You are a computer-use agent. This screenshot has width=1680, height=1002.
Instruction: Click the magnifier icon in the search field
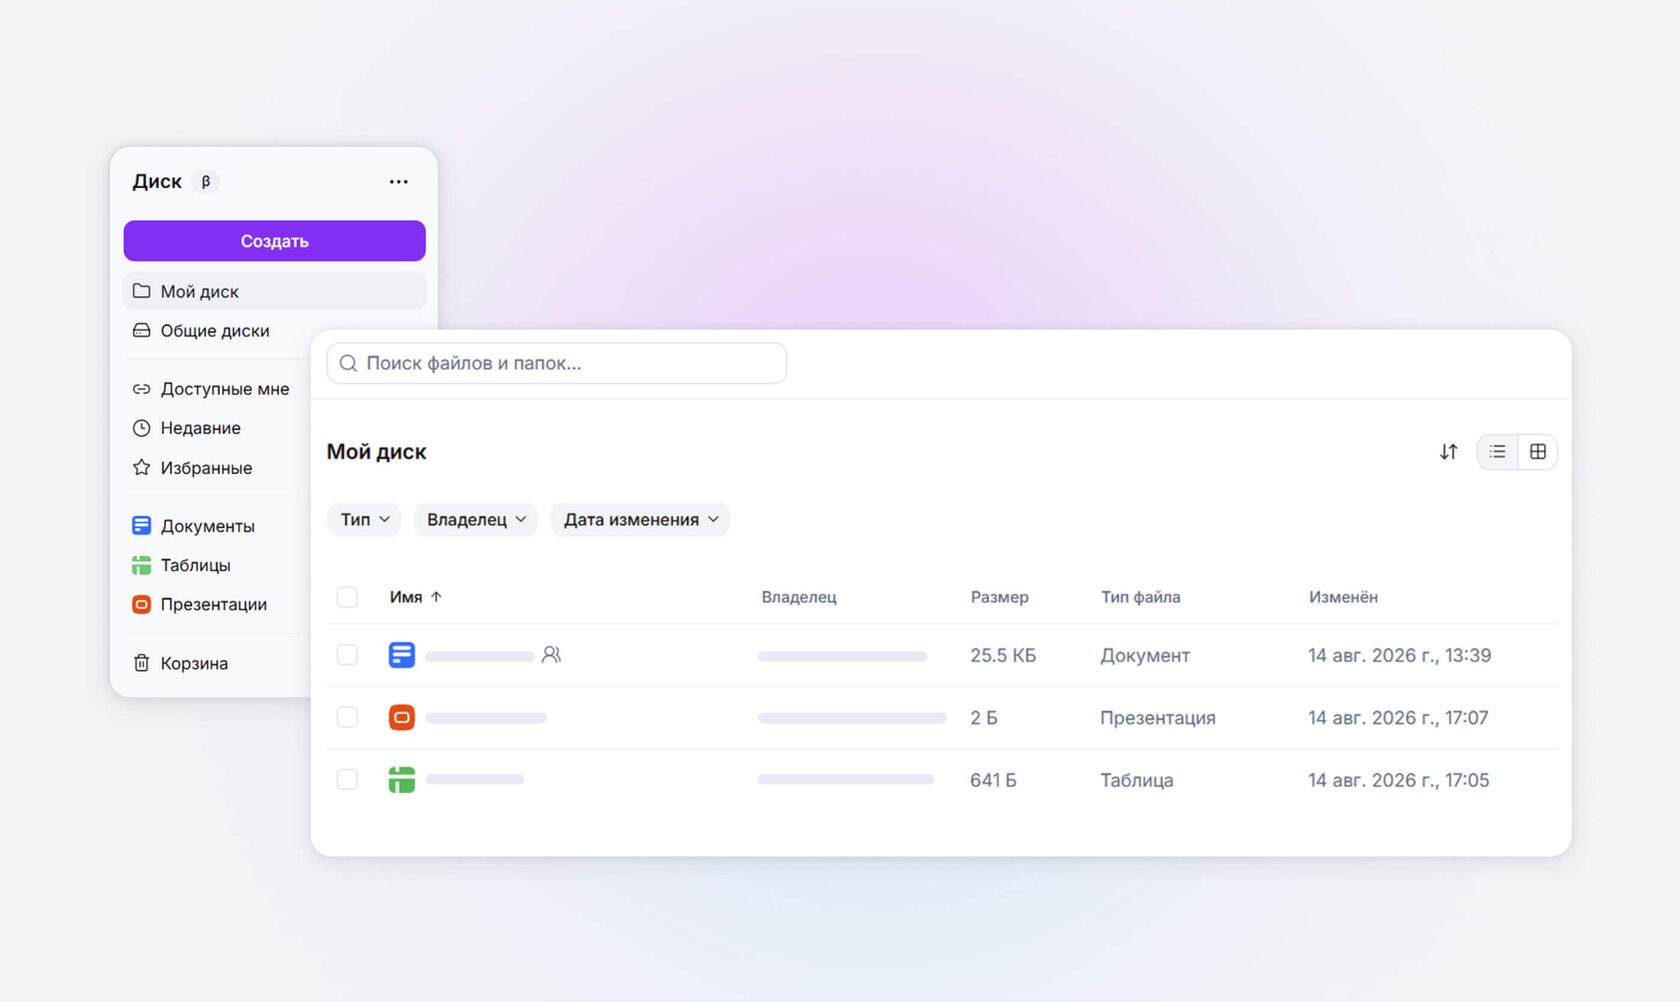coord(348,363)
